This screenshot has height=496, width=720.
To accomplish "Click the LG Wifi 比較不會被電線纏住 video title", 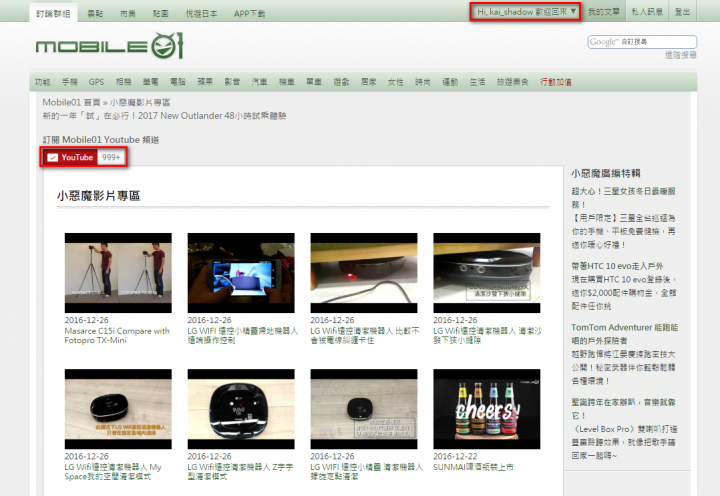I will pyautogui.click(x=365, y=336).
